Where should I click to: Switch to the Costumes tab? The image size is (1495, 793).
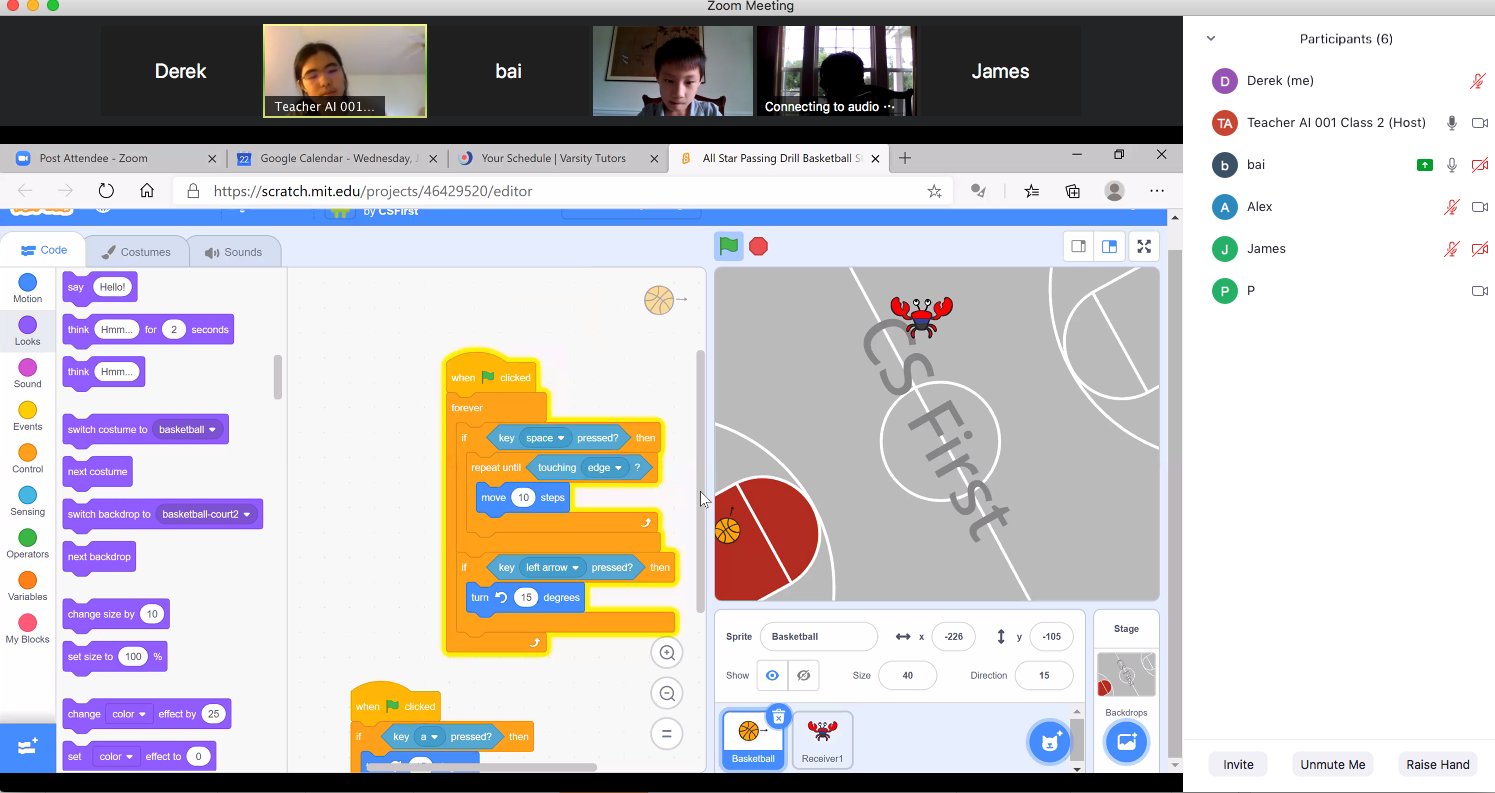[136, 252]
